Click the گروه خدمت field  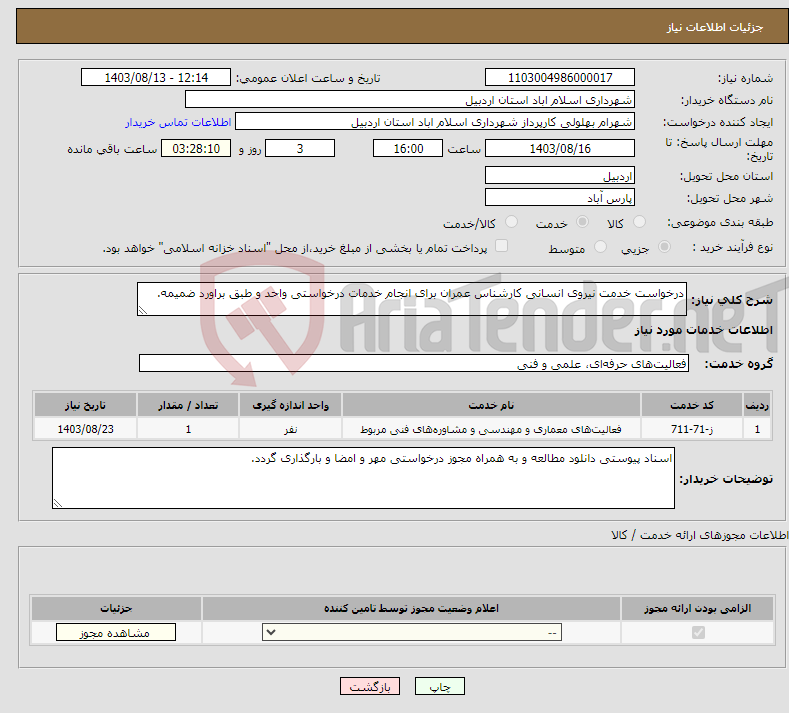click(x=414, y=363)
